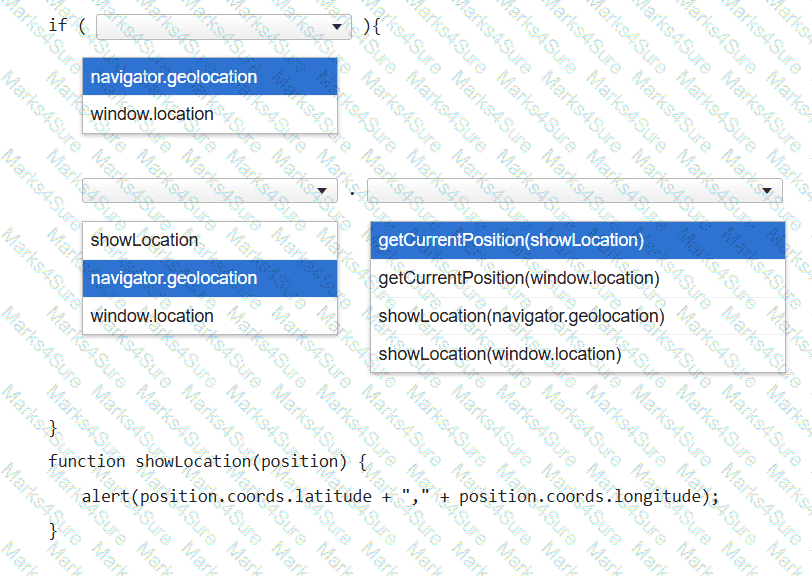Click the alert(position.coords.latitude...) code line
The height and width of the screenshot is (576, 812).
tap(401, 496)
